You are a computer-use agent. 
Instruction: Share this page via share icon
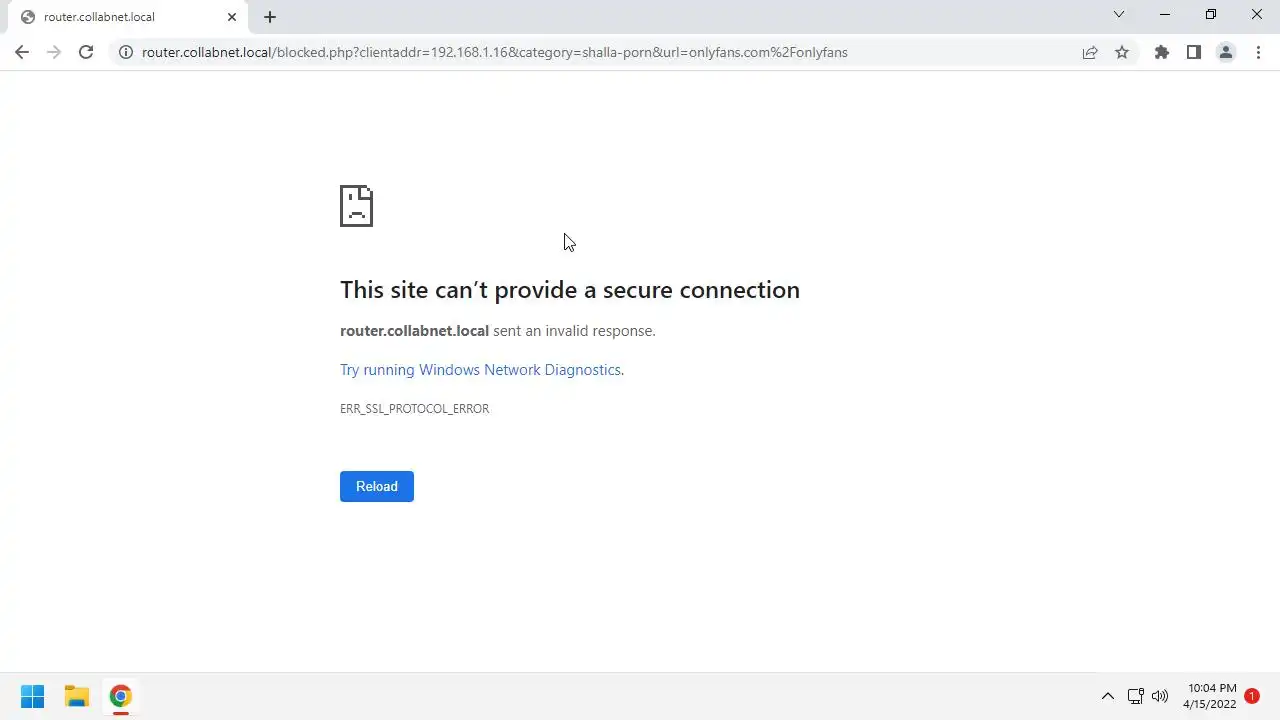coord(1090,52)
